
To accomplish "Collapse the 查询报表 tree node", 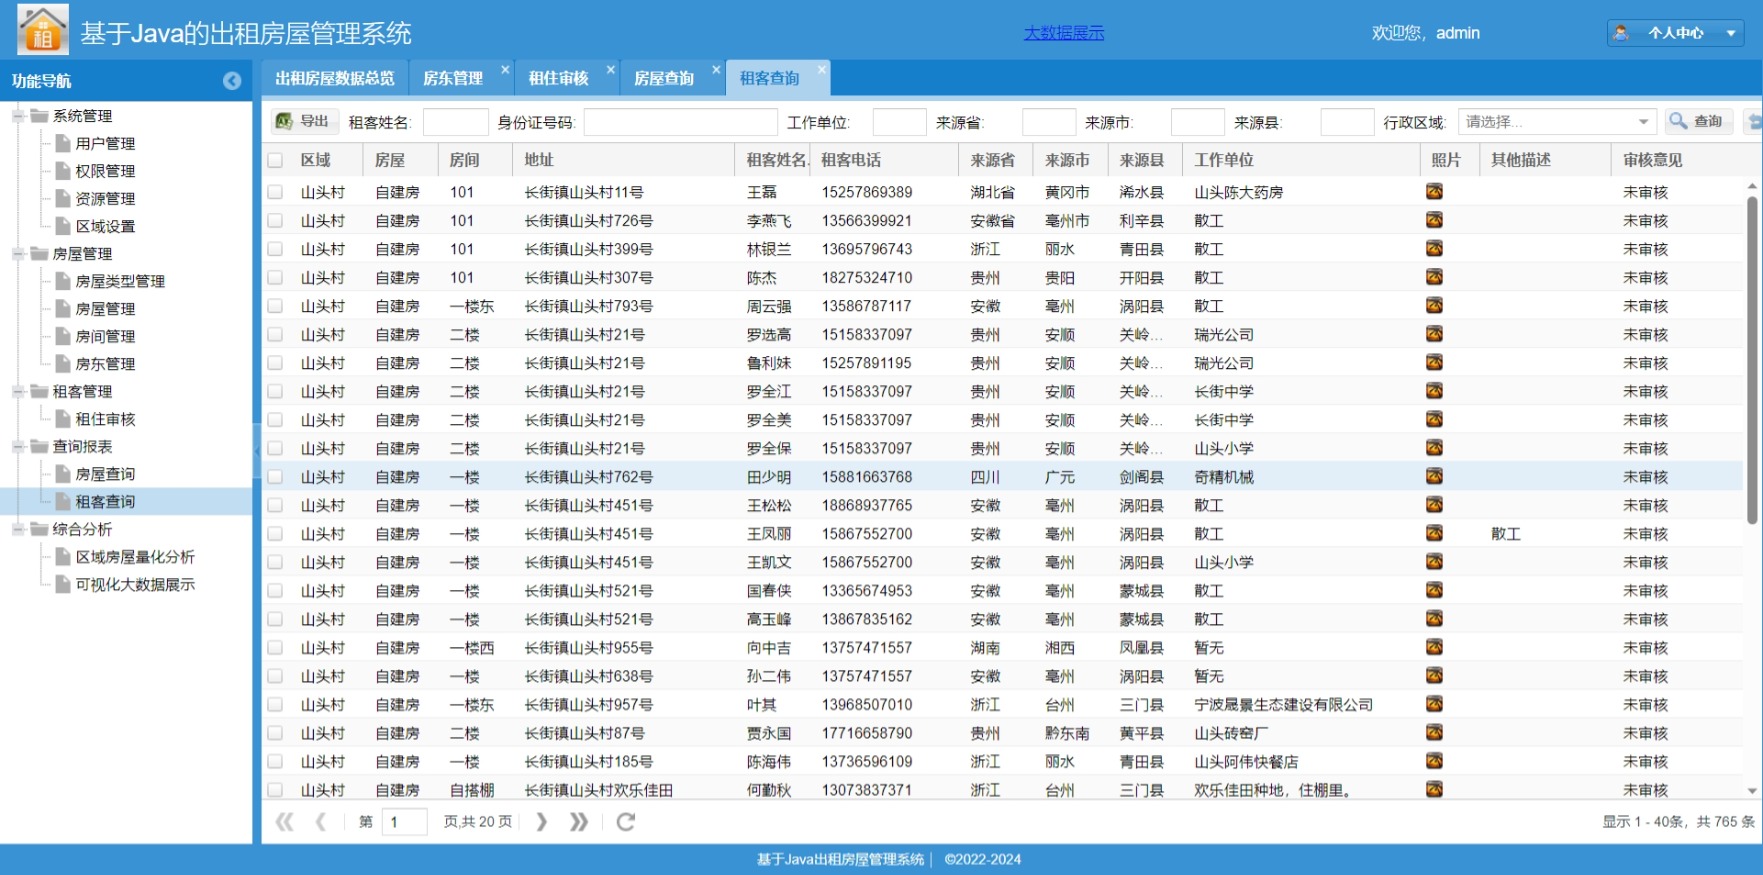I will 18,447.
